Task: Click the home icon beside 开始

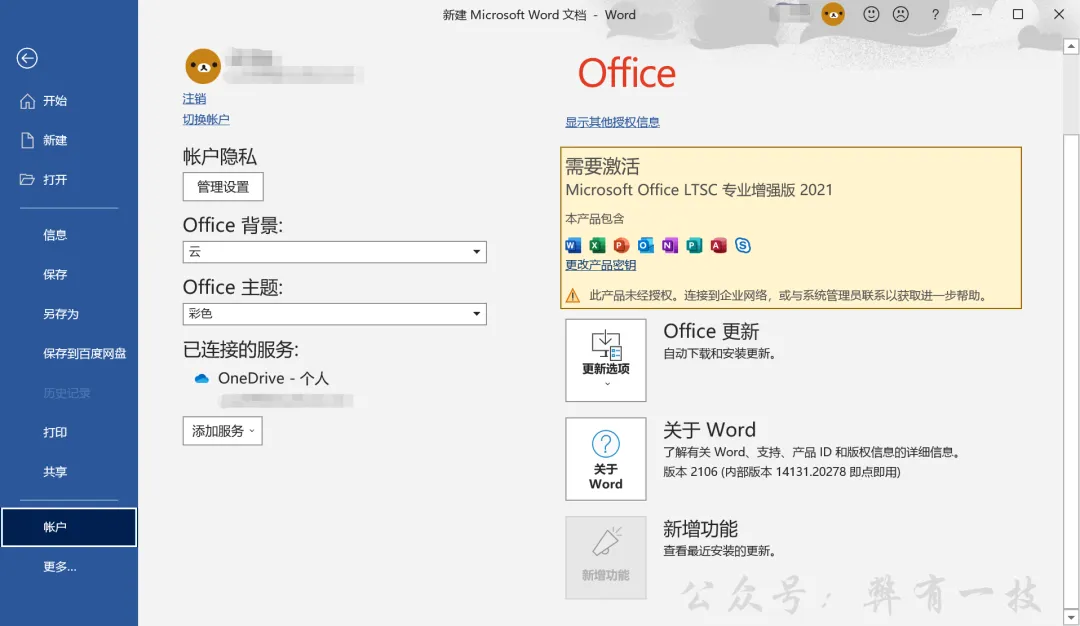Action: 27,101
